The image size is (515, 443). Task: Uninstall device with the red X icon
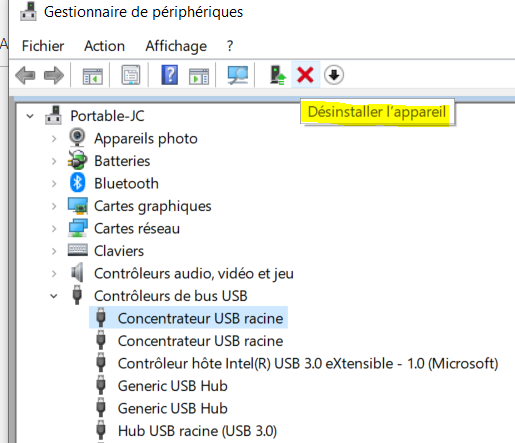[x=306, y=75]
